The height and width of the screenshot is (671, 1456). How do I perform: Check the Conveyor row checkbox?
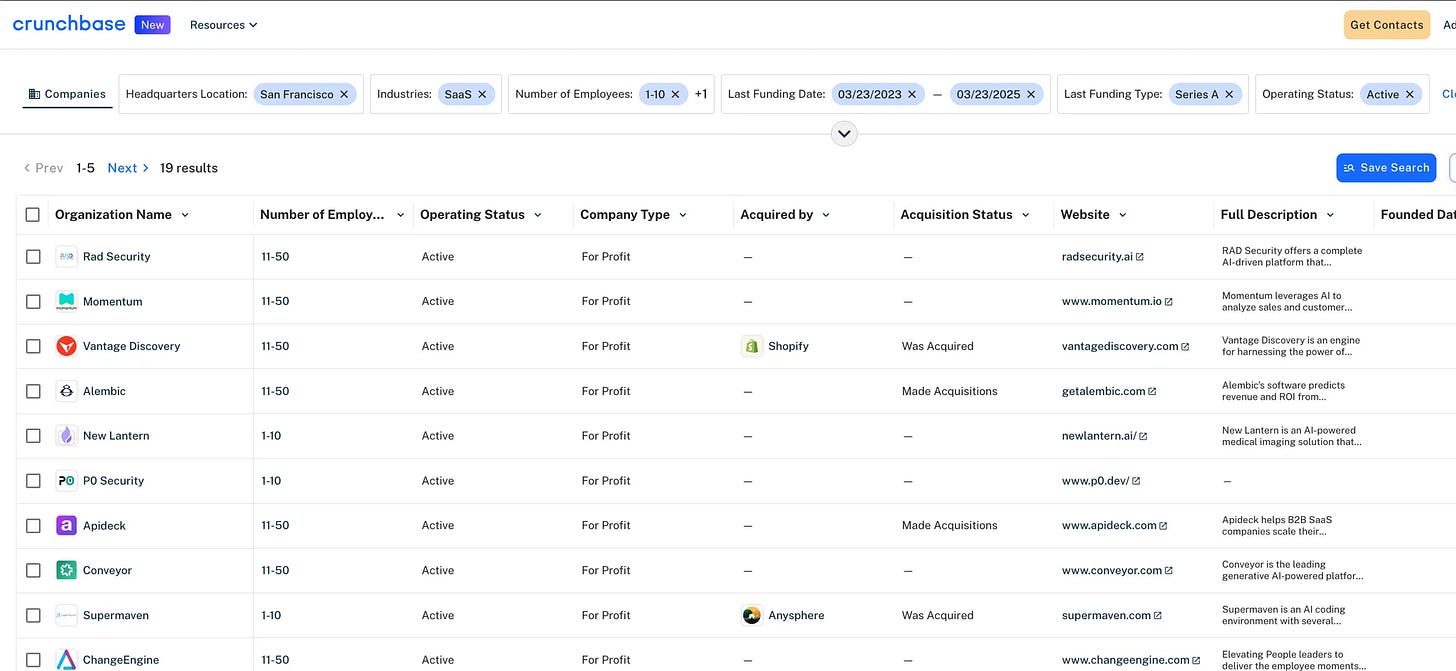[33, 570]
